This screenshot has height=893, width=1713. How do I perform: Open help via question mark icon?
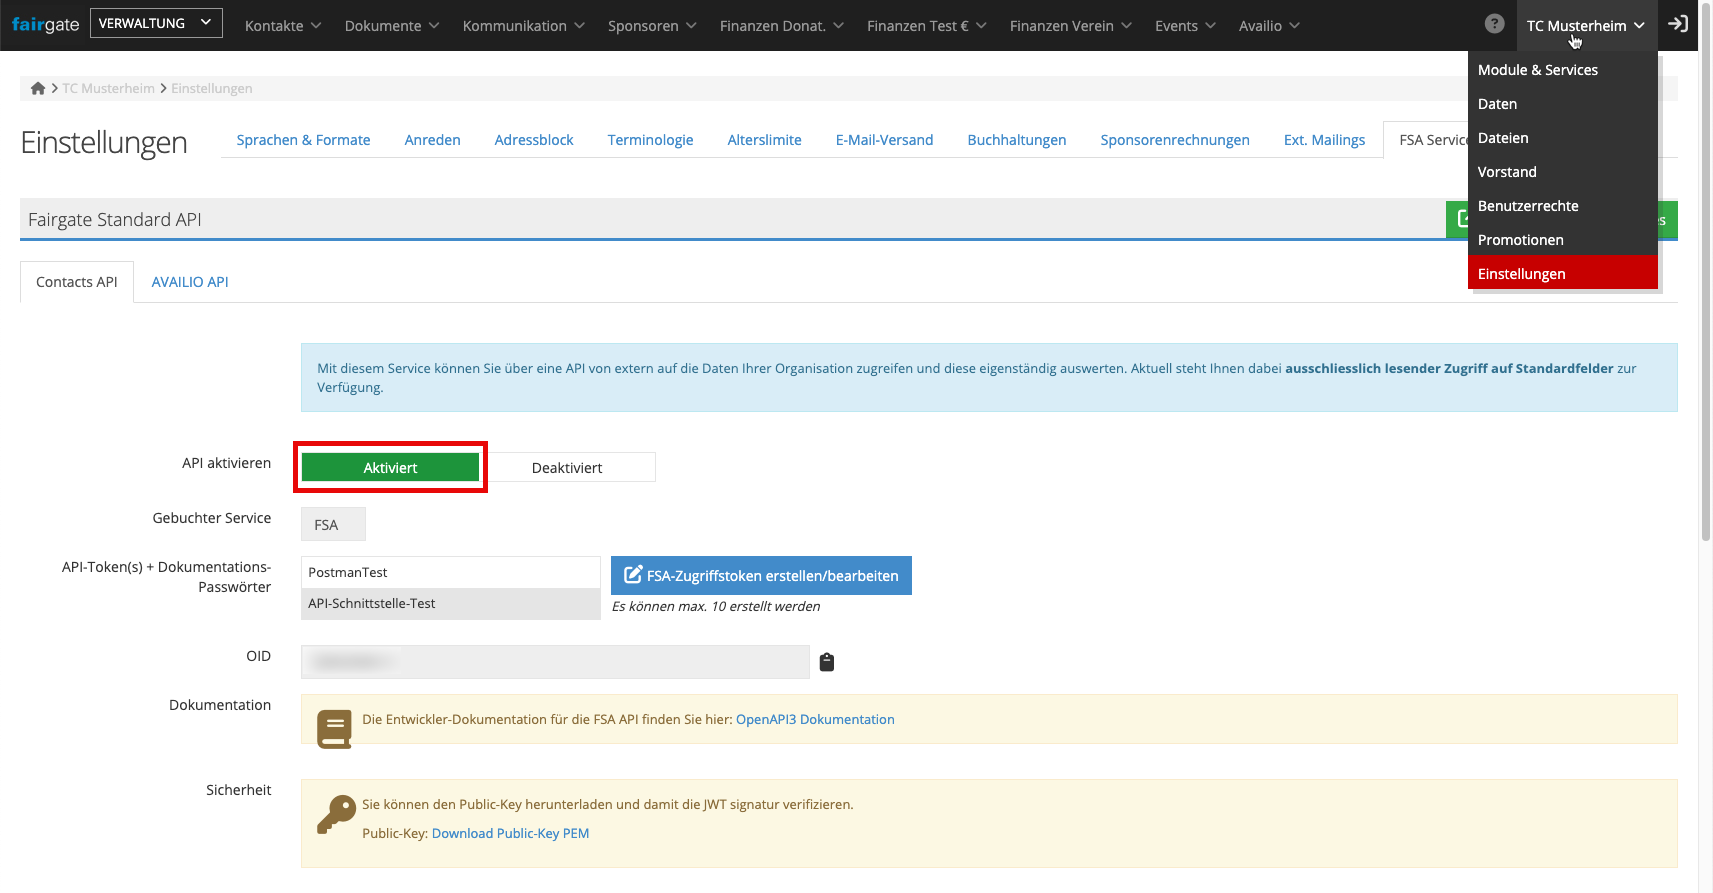[1494, 24]
